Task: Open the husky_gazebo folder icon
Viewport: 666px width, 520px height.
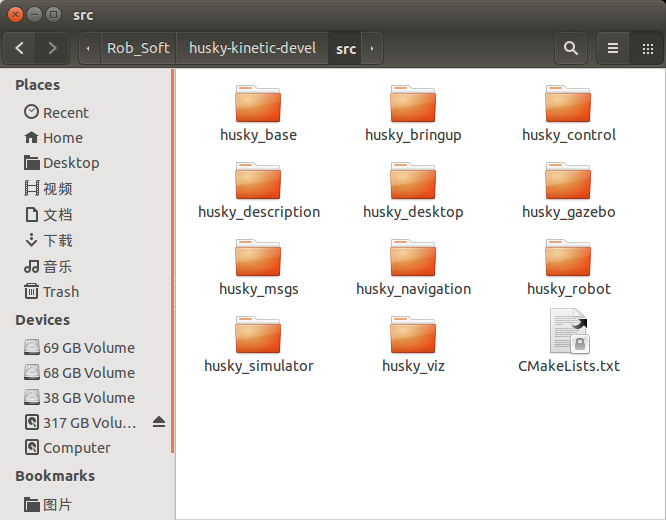Action: pos(568,182)
